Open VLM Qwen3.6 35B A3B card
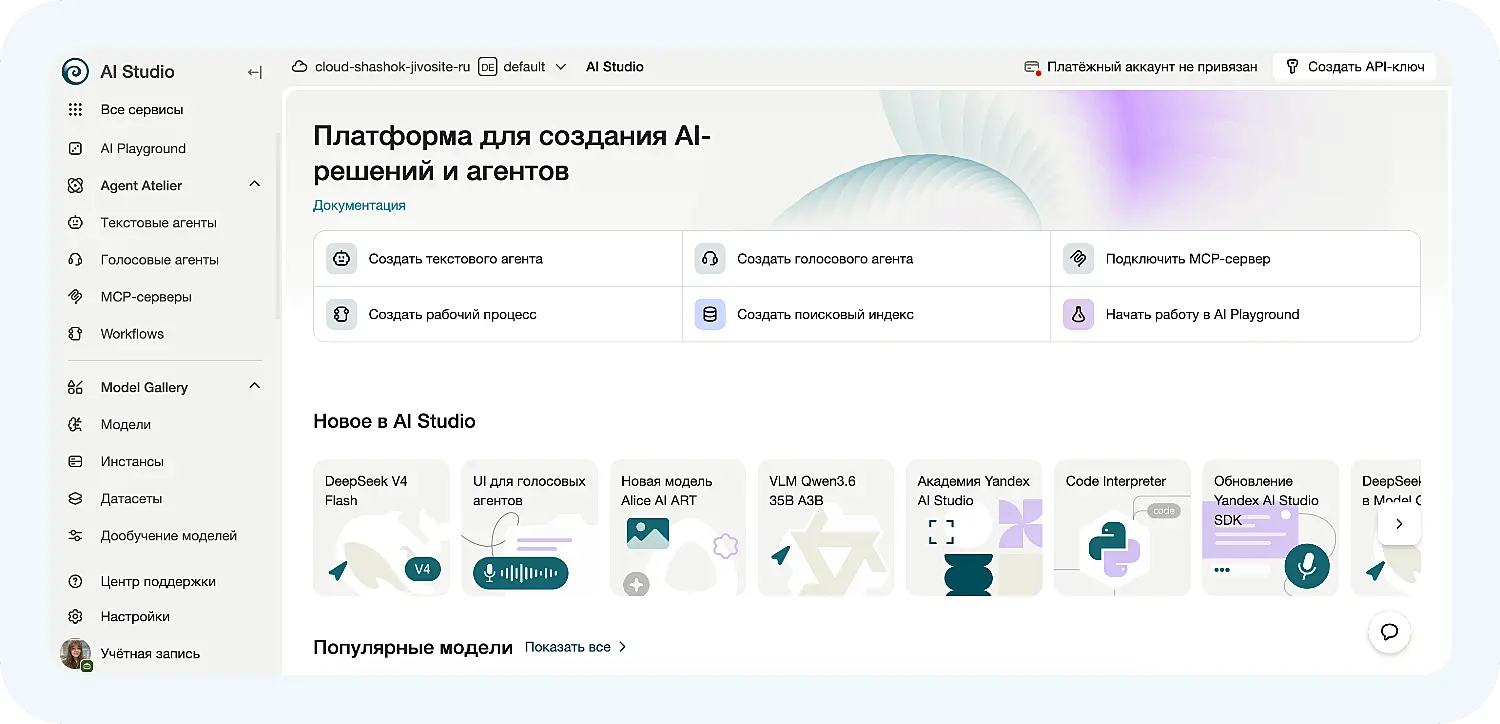Viewport: 1500px width, 724px height. coord(825,528)
